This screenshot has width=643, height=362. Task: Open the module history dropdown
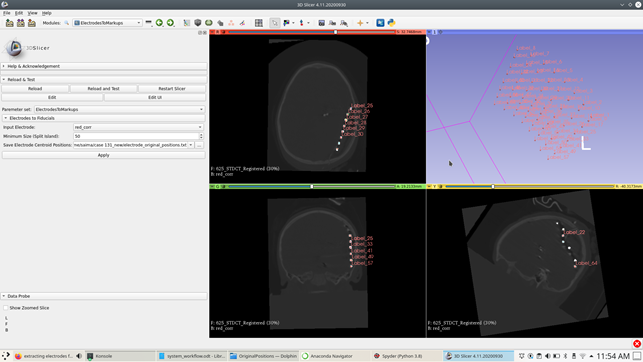tap(148, 23)
